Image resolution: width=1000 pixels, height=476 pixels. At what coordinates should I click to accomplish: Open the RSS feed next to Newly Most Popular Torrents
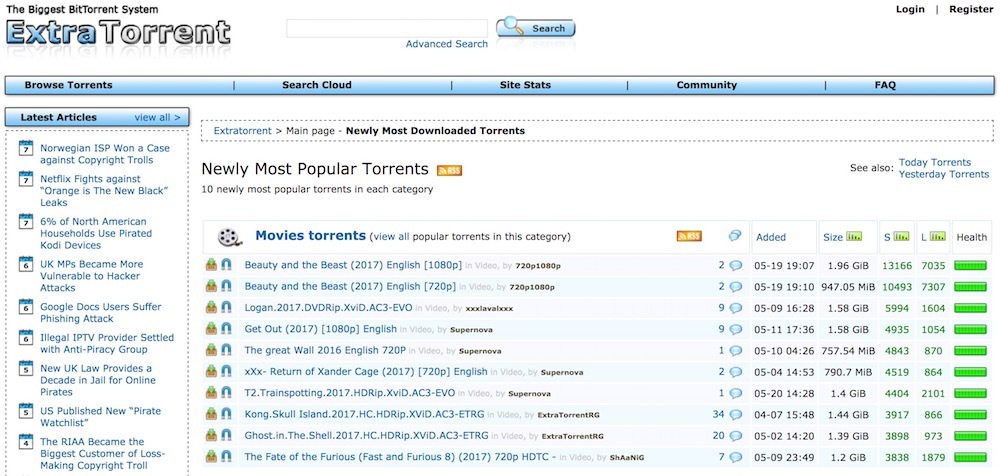[x=449, y=170]
